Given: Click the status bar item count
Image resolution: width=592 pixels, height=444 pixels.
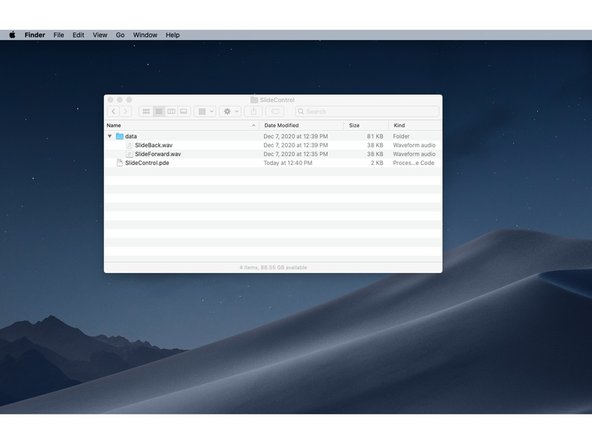Looking at the screenshot, I should (x=273, y=267).
